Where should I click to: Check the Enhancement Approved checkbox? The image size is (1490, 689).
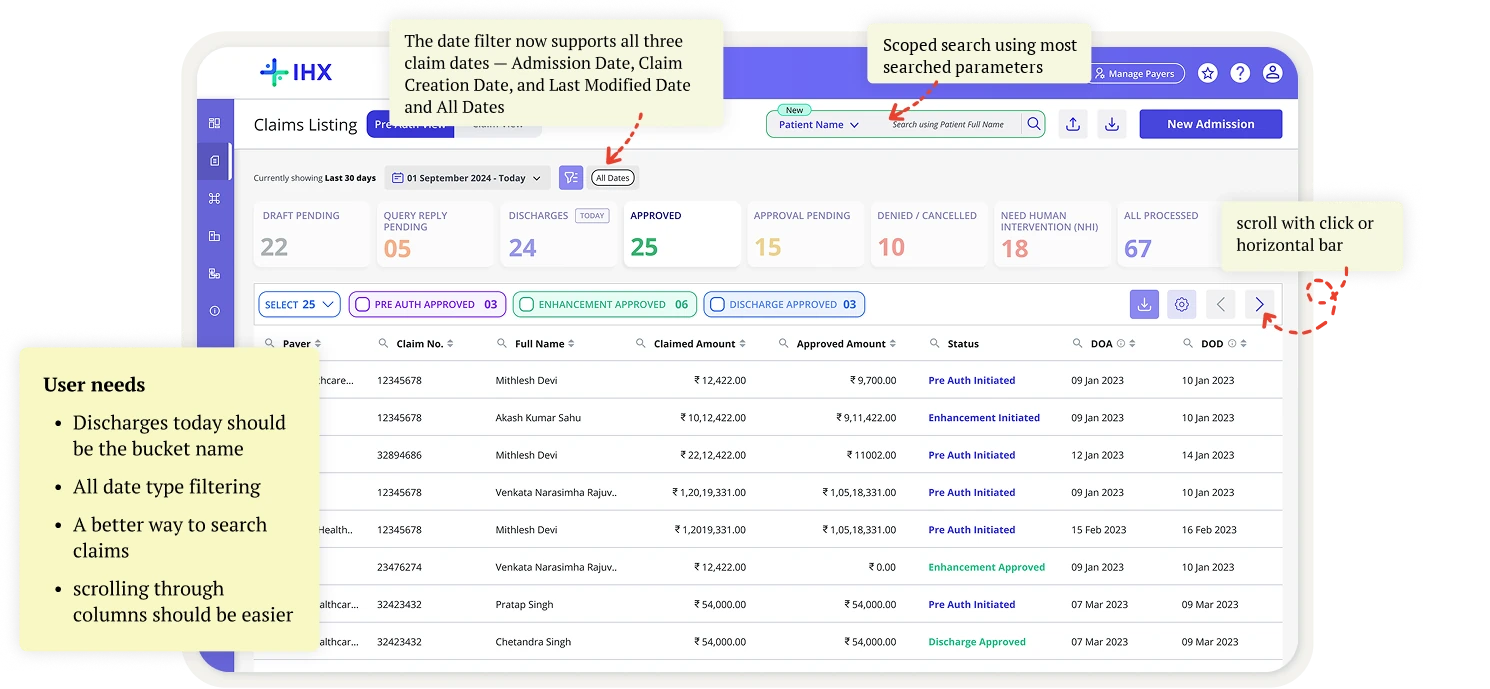point(526,304)
